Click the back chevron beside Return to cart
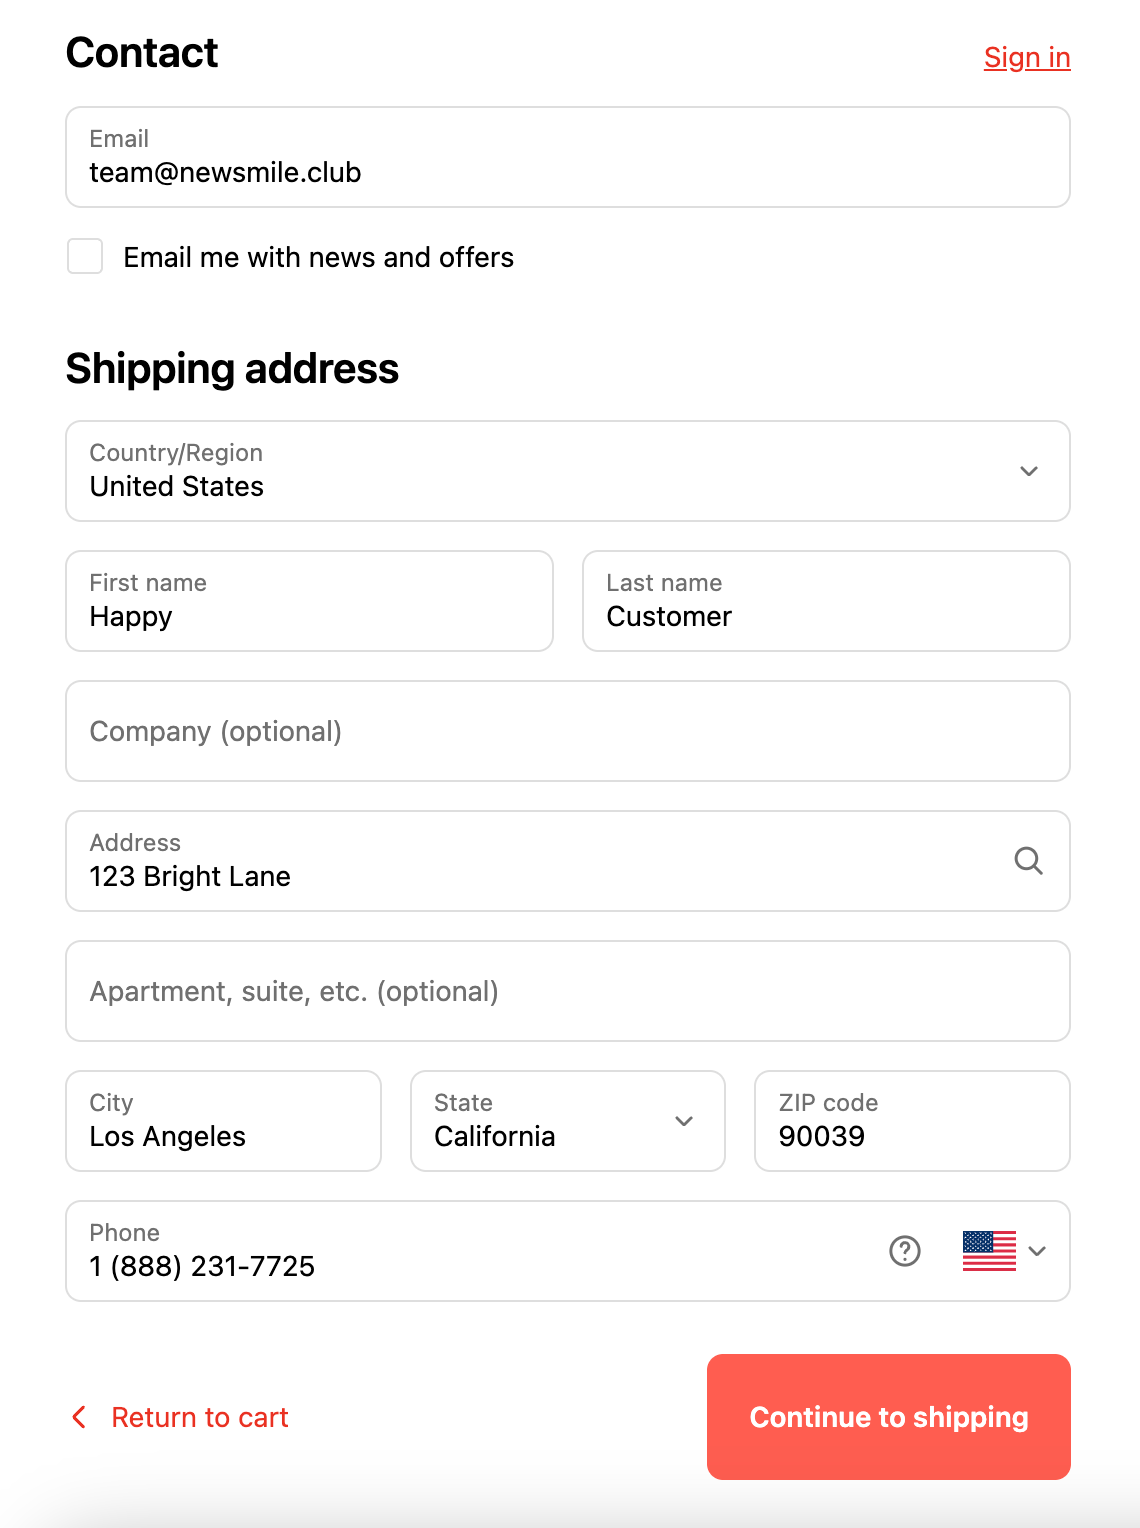The height and width of the screenshot is (1528, 1140). (x=79, y=1417)
